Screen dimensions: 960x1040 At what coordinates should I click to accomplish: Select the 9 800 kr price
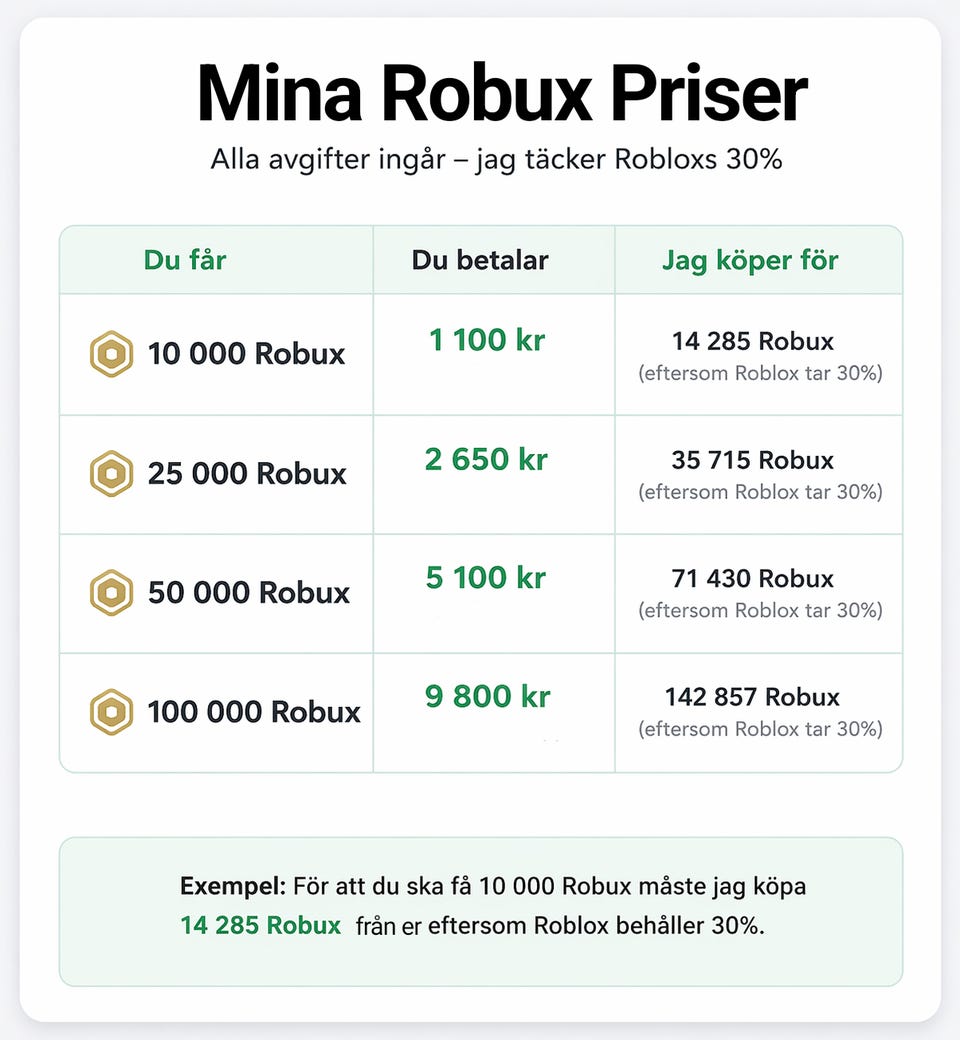pyautogui.click(x=487, y=696)
